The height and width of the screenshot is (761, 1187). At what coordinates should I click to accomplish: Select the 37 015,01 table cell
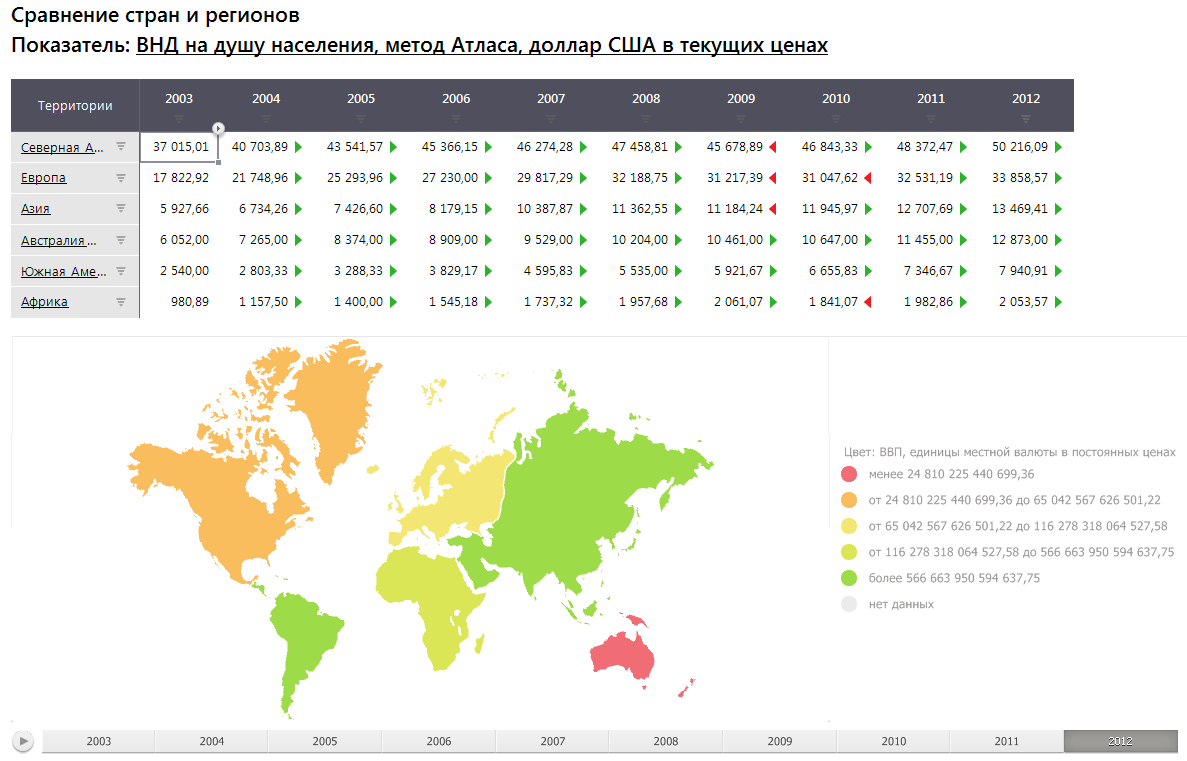point(180,147)
